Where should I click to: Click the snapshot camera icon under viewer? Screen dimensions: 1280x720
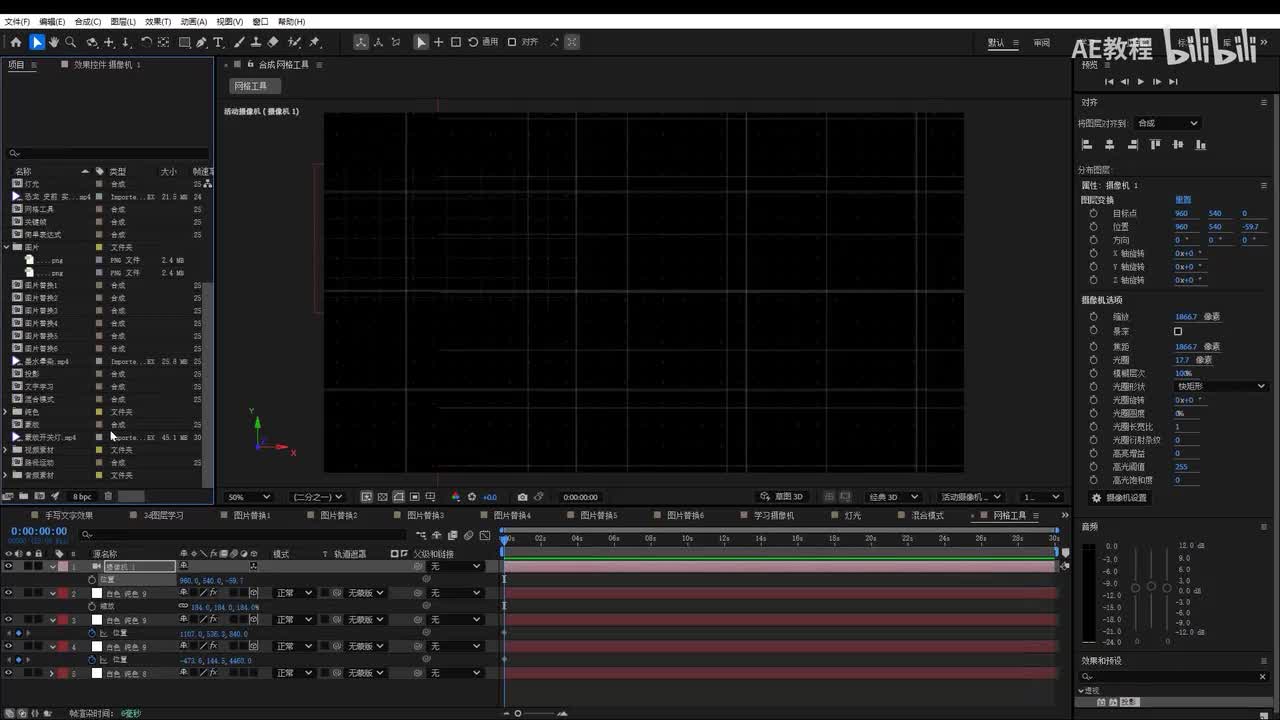point(522,497)
